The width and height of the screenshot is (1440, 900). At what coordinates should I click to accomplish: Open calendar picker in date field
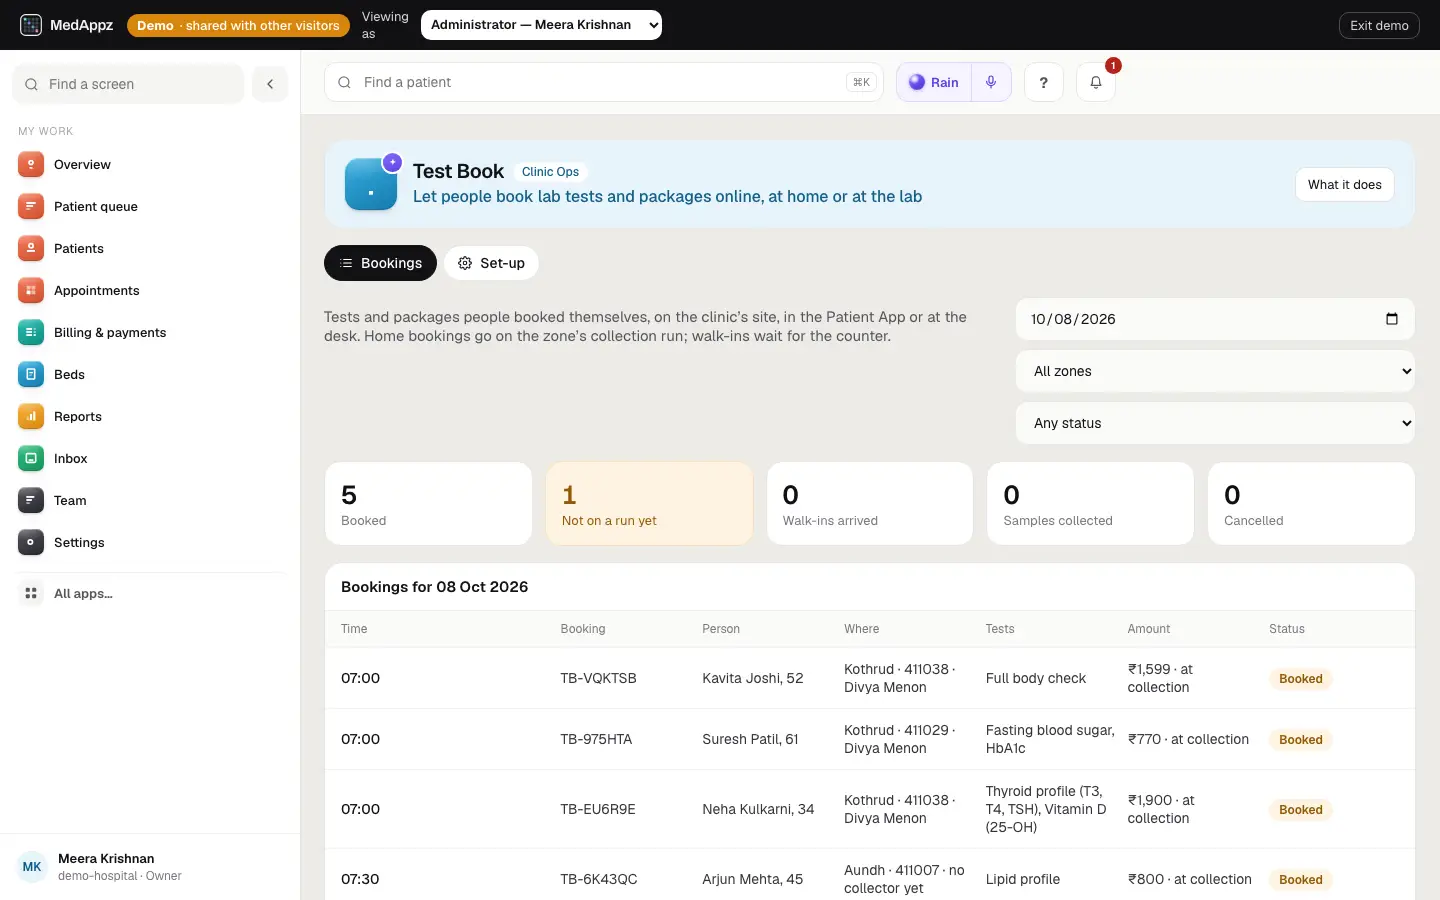[x=1391, y=319]
